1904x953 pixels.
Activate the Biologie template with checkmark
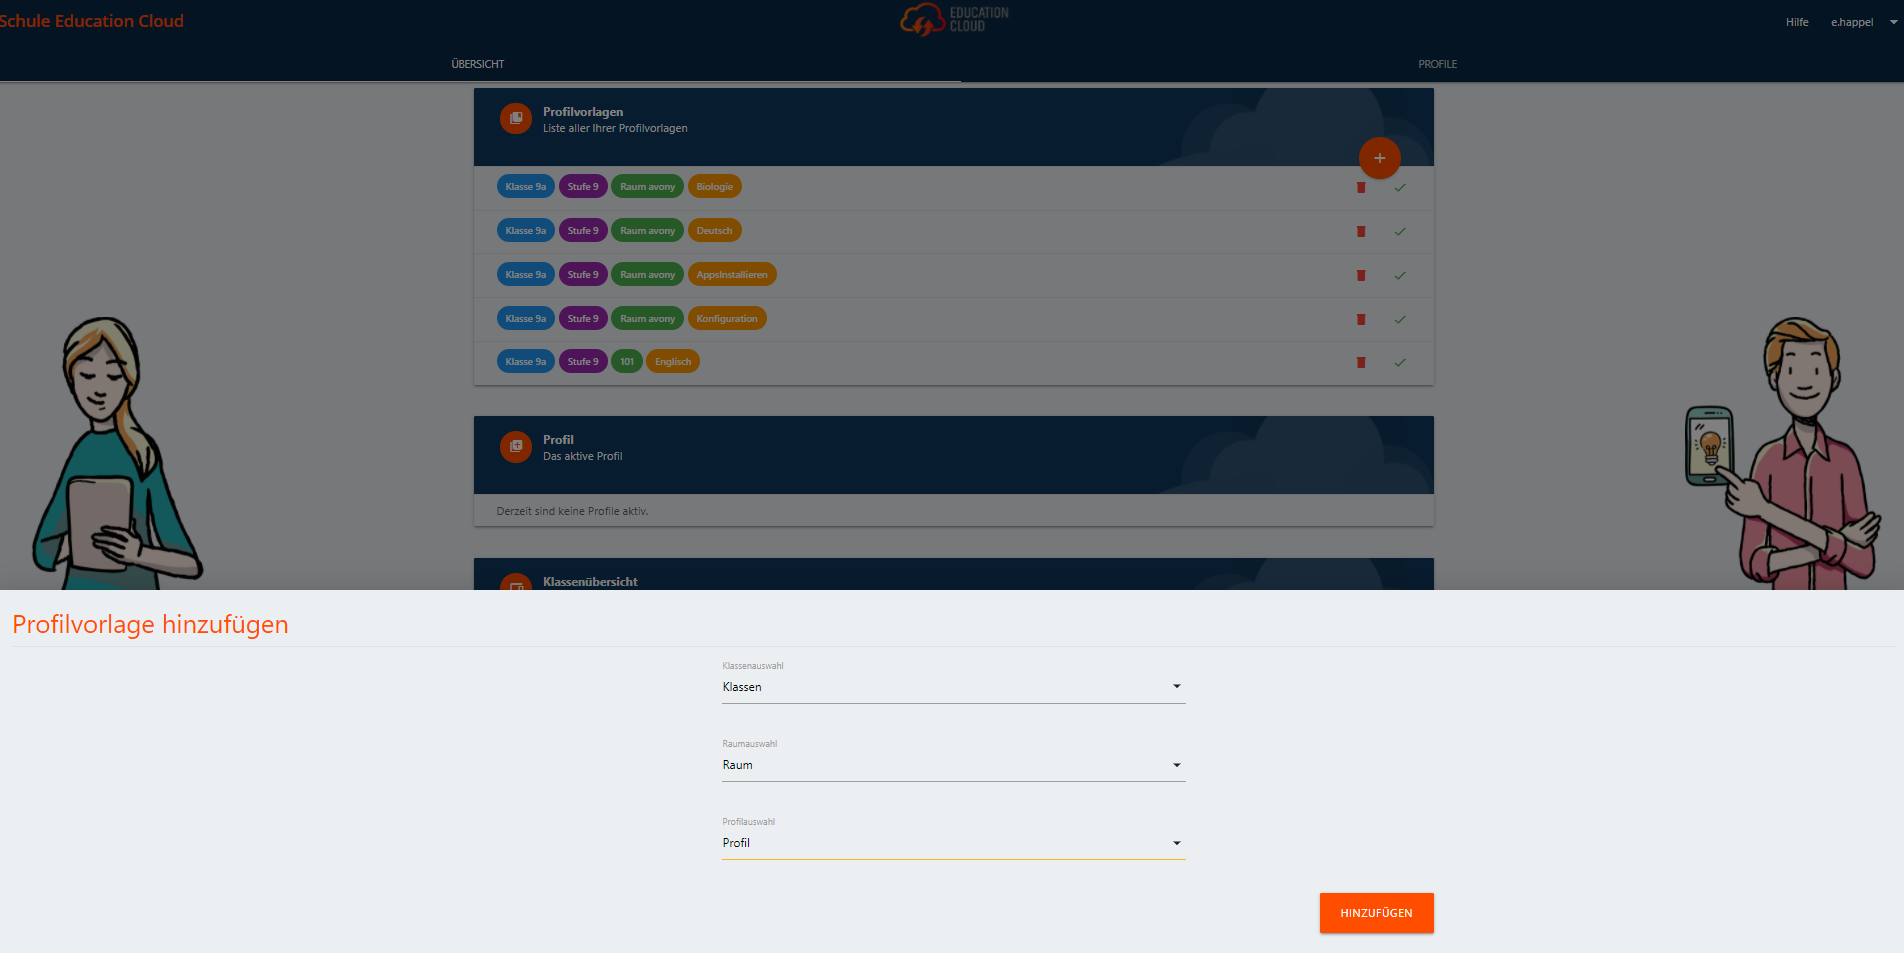point(1400,188)
